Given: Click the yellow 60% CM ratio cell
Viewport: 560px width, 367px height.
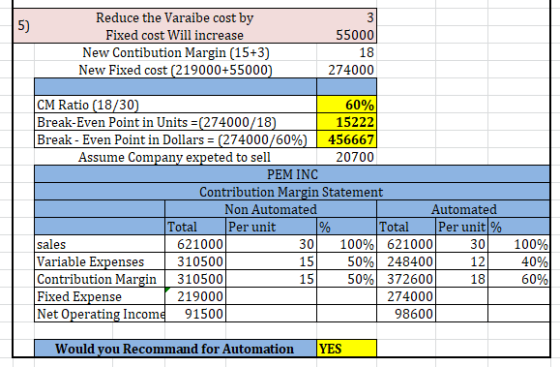Looking at the screenshot, I should point(346,105).
